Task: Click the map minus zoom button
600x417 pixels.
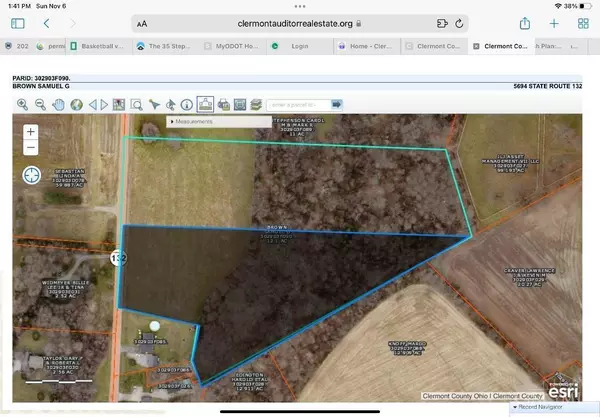Action: (31, 148)
